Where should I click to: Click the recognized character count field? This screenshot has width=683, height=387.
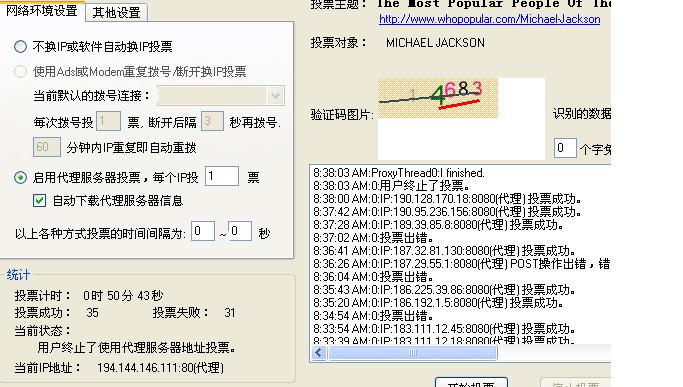click(565, 148)
